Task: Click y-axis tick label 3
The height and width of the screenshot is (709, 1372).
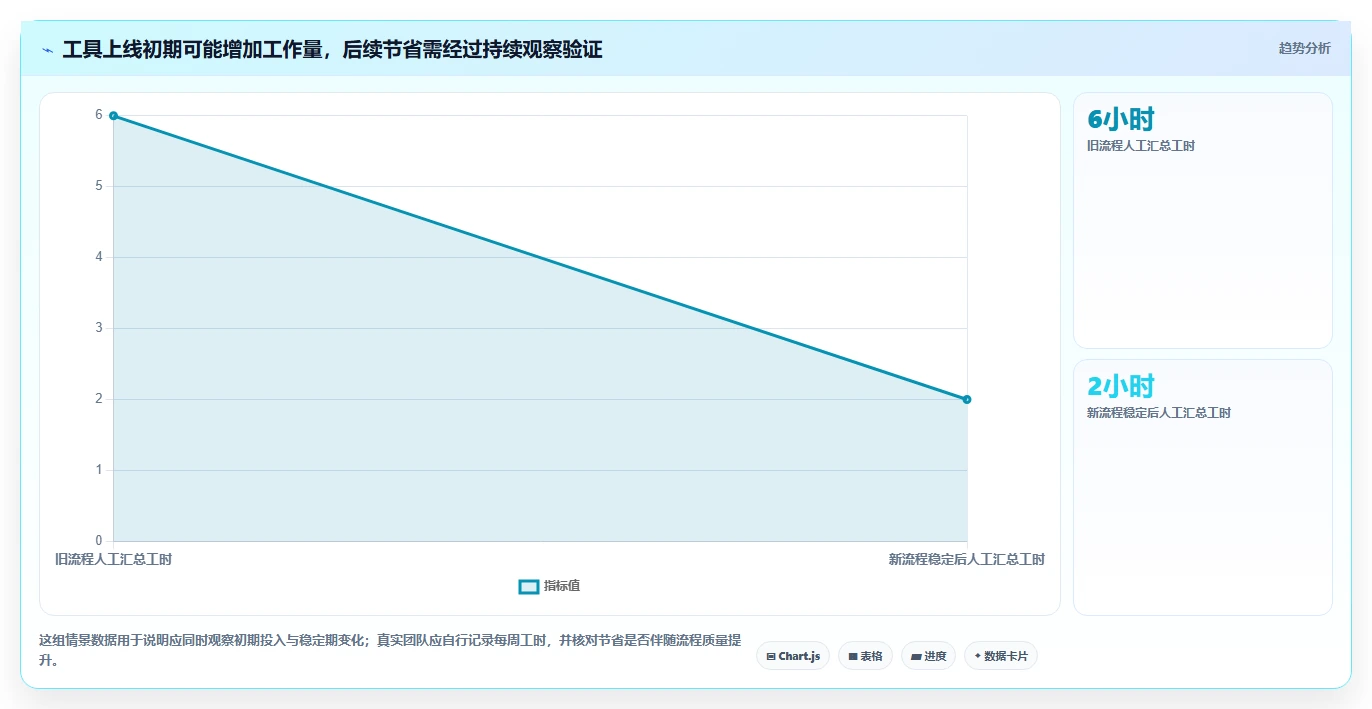Action: 99,328
